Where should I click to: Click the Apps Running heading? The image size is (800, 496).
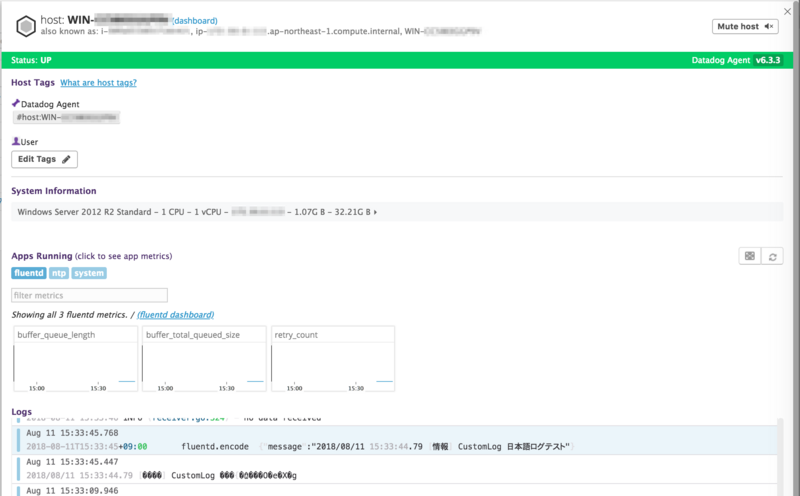(x=42, y=256)
